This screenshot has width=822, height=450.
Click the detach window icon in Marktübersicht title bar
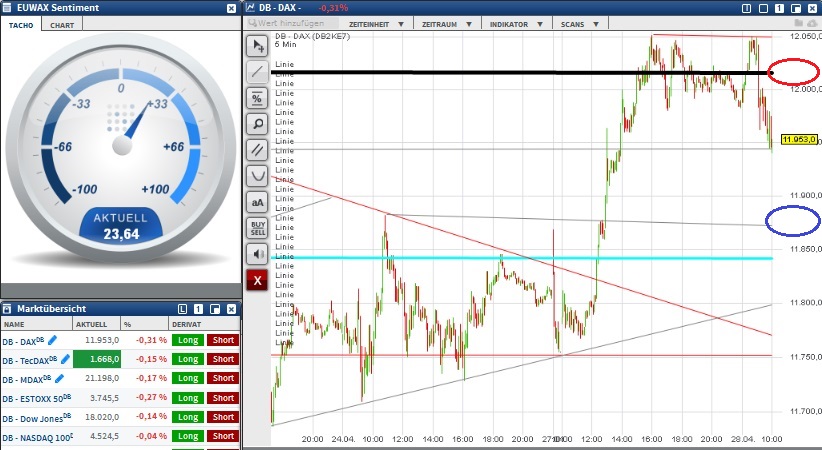pyautogui.click(x=215, y=309)
